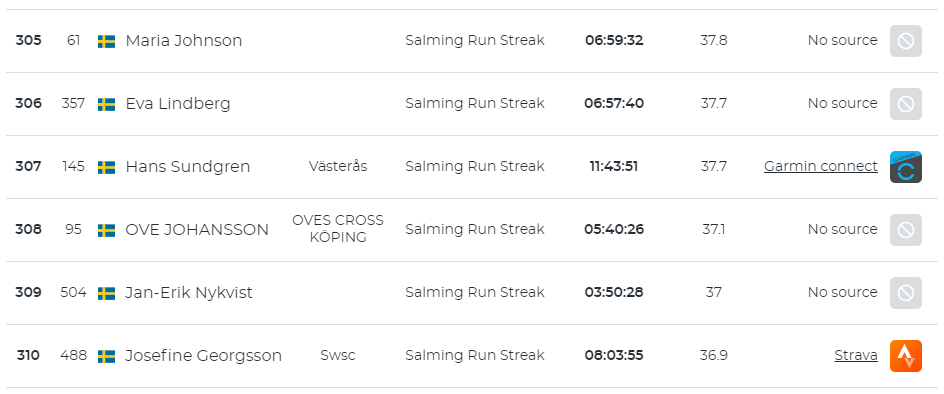Viewport: 944px width, 394px height.
Task: Click the Garmin Connect icon for Hans Sundgren
Action: point(905,167)
